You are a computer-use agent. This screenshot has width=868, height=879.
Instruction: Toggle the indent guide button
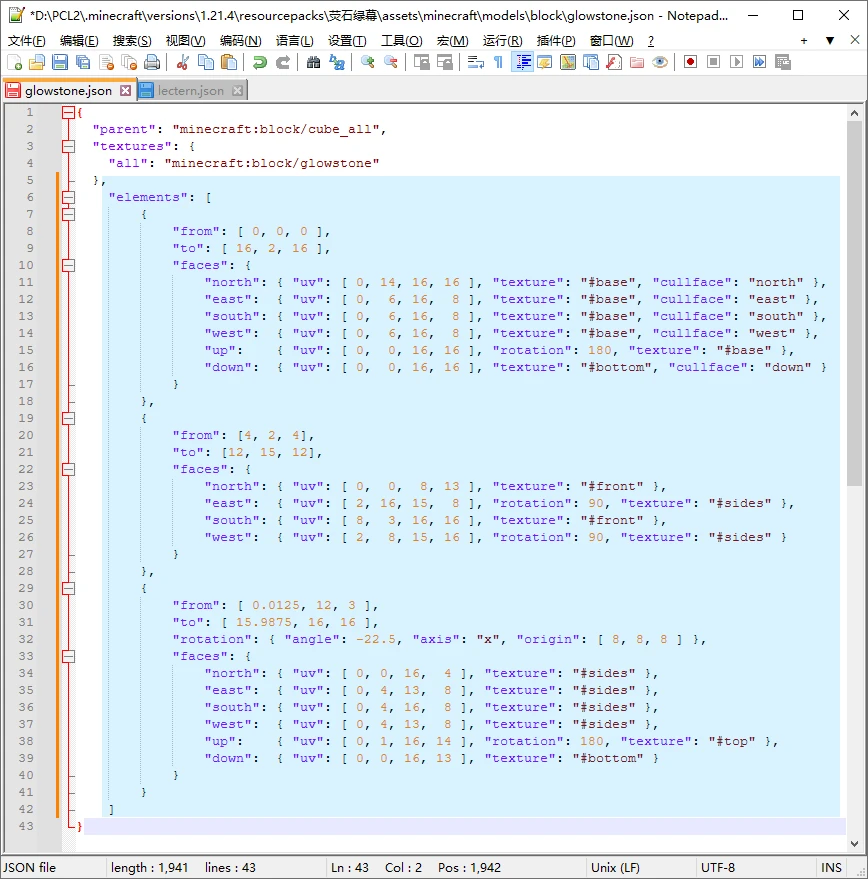(x=522, y=62)
